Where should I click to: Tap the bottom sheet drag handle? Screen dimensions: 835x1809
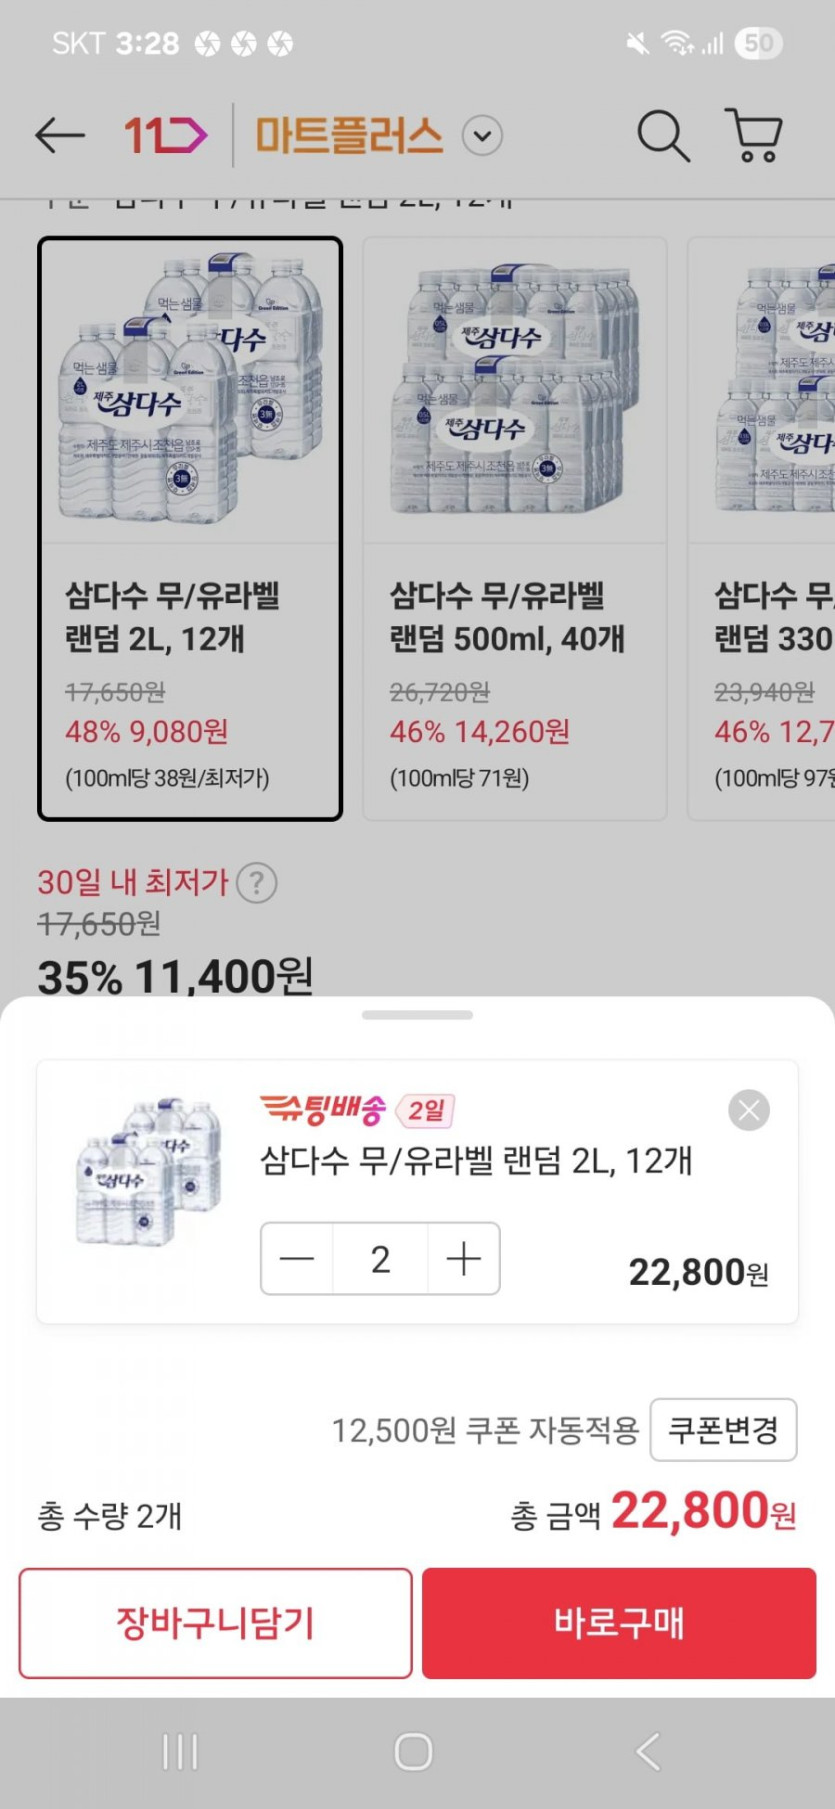click(417, 1015)
